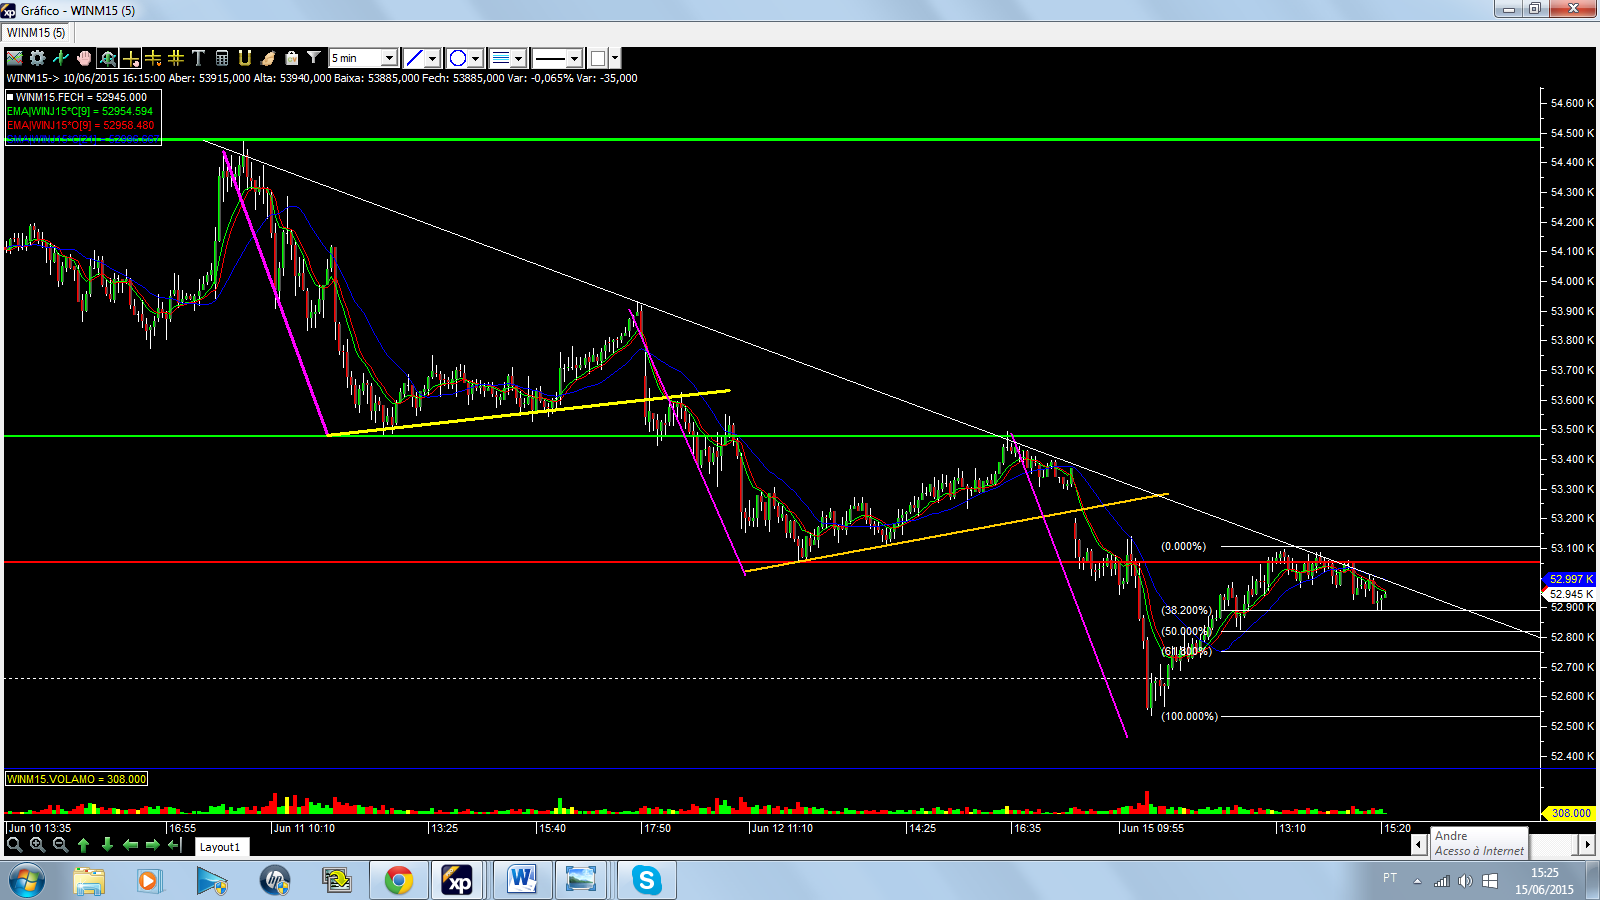The height and width of the screenshot is (900, 1602).
Task: Toggle the zoom magnifier chart tool
Action: [107, 58]
